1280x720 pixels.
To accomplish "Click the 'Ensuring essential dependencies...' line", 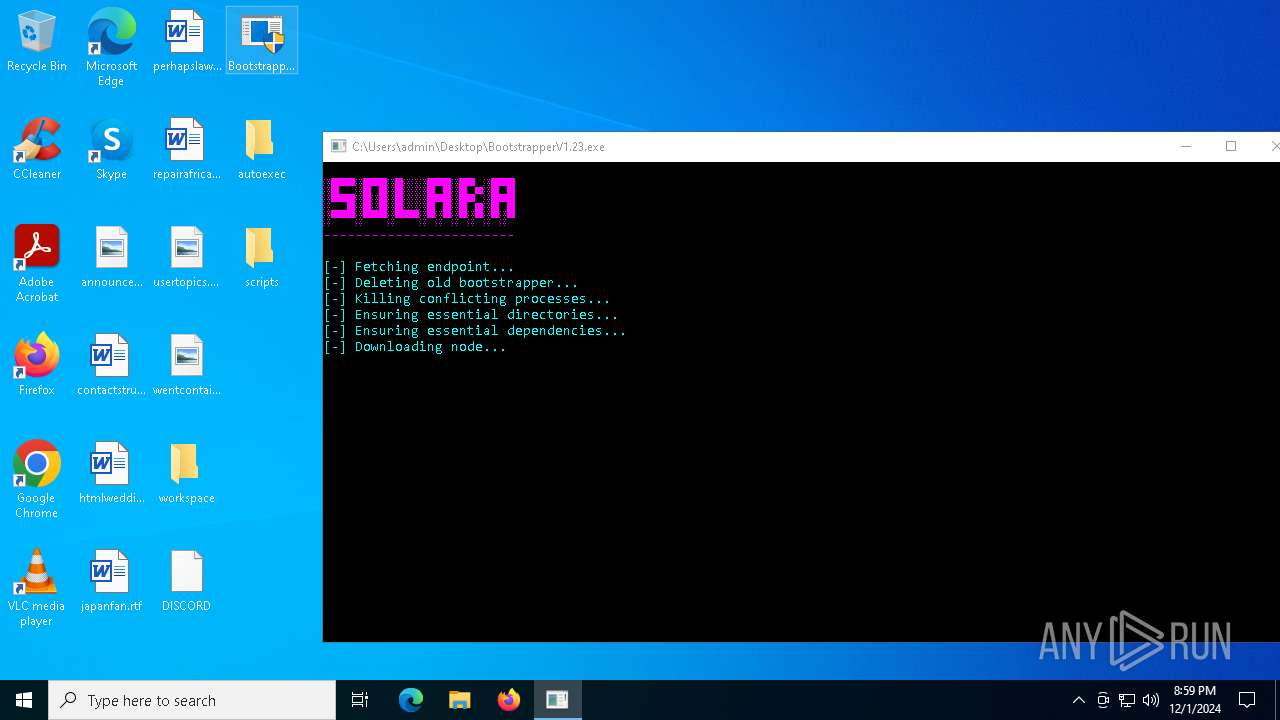I will coord(475,331).
